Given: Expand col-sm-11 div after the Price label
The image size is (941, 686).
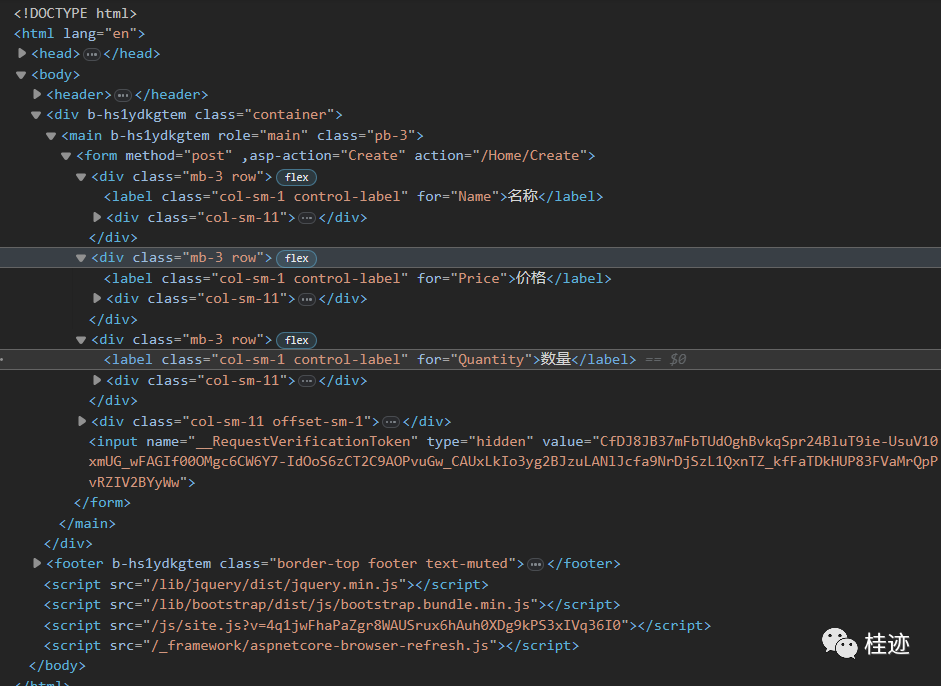Looking at the screenshot, I should click(97, 298).
